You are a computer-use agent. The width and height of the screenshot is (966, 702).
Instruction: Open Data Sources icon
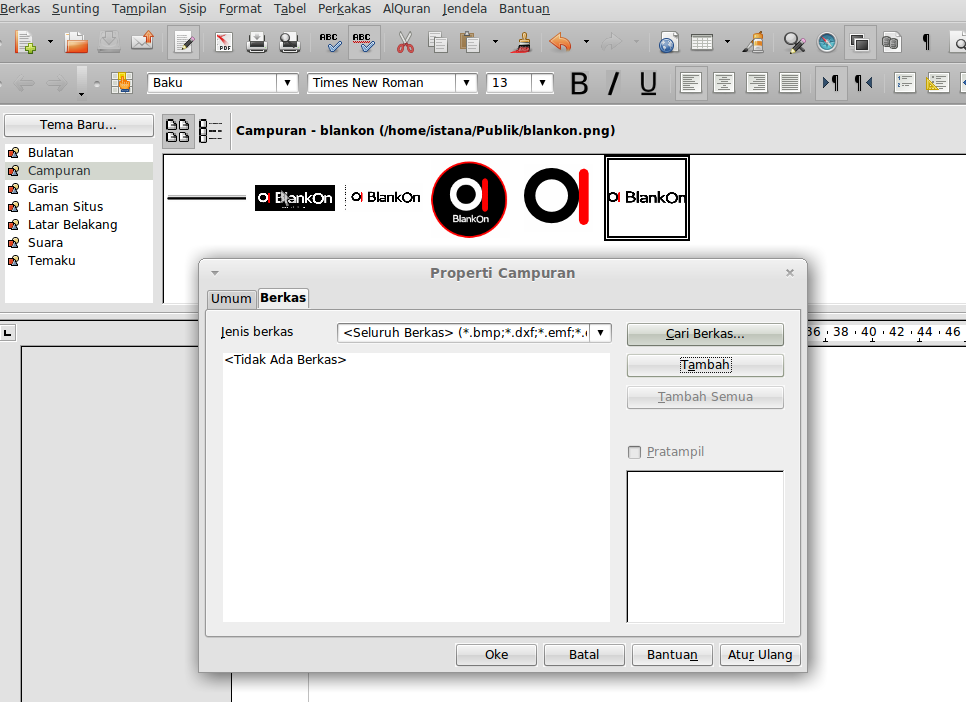891,43
